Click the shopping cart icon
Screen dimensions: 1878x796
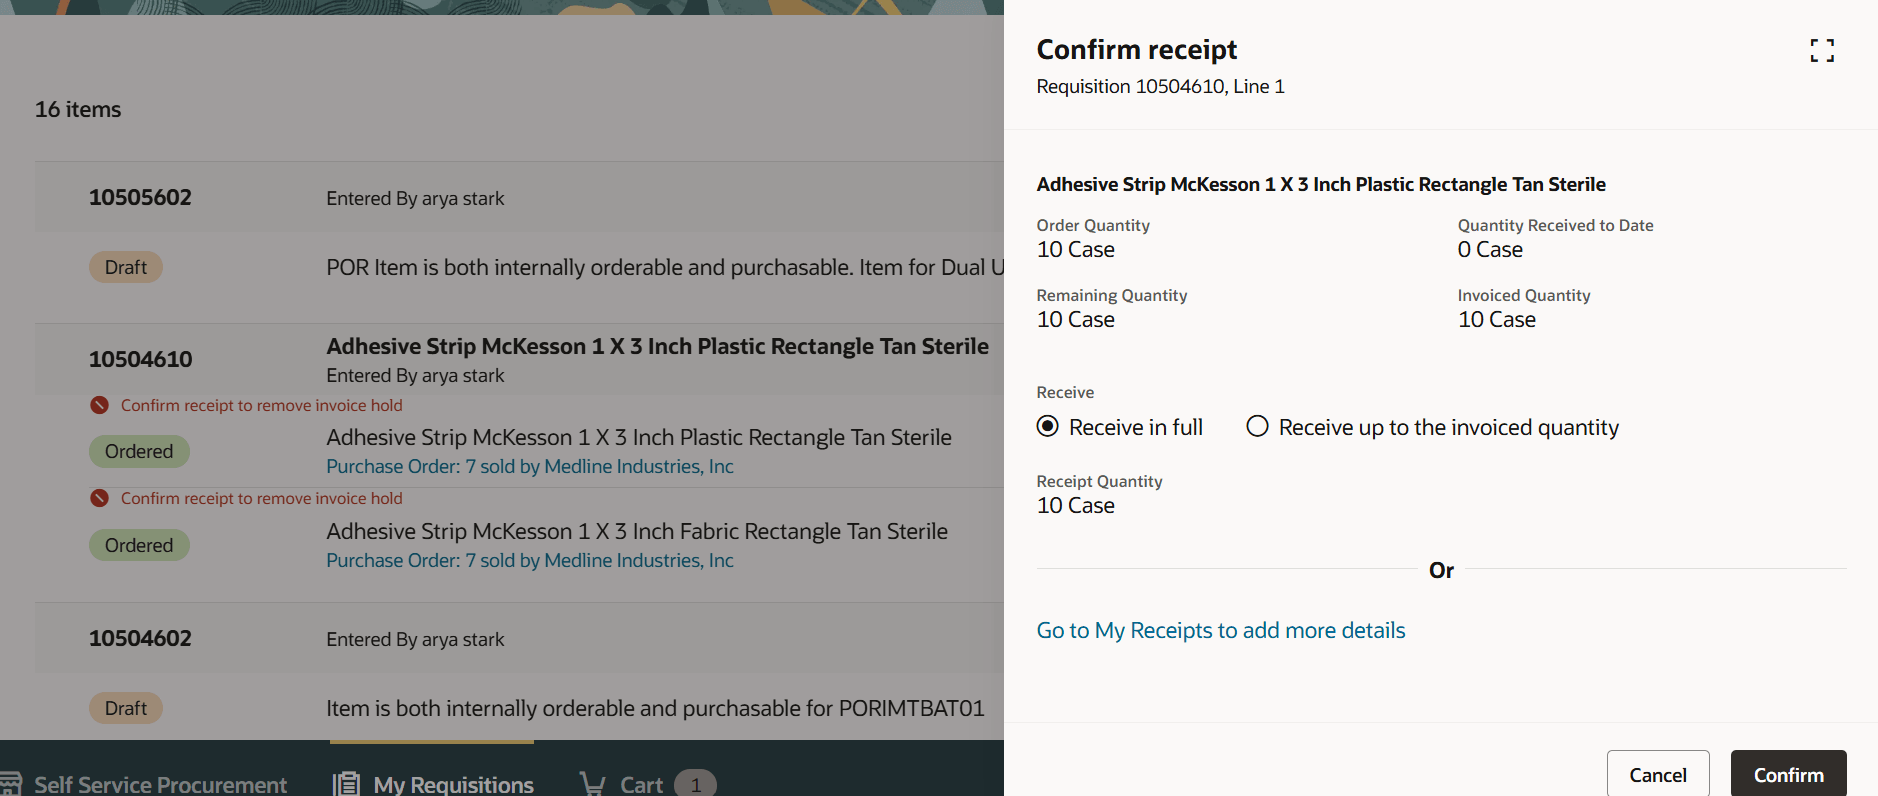coord(592,784)
